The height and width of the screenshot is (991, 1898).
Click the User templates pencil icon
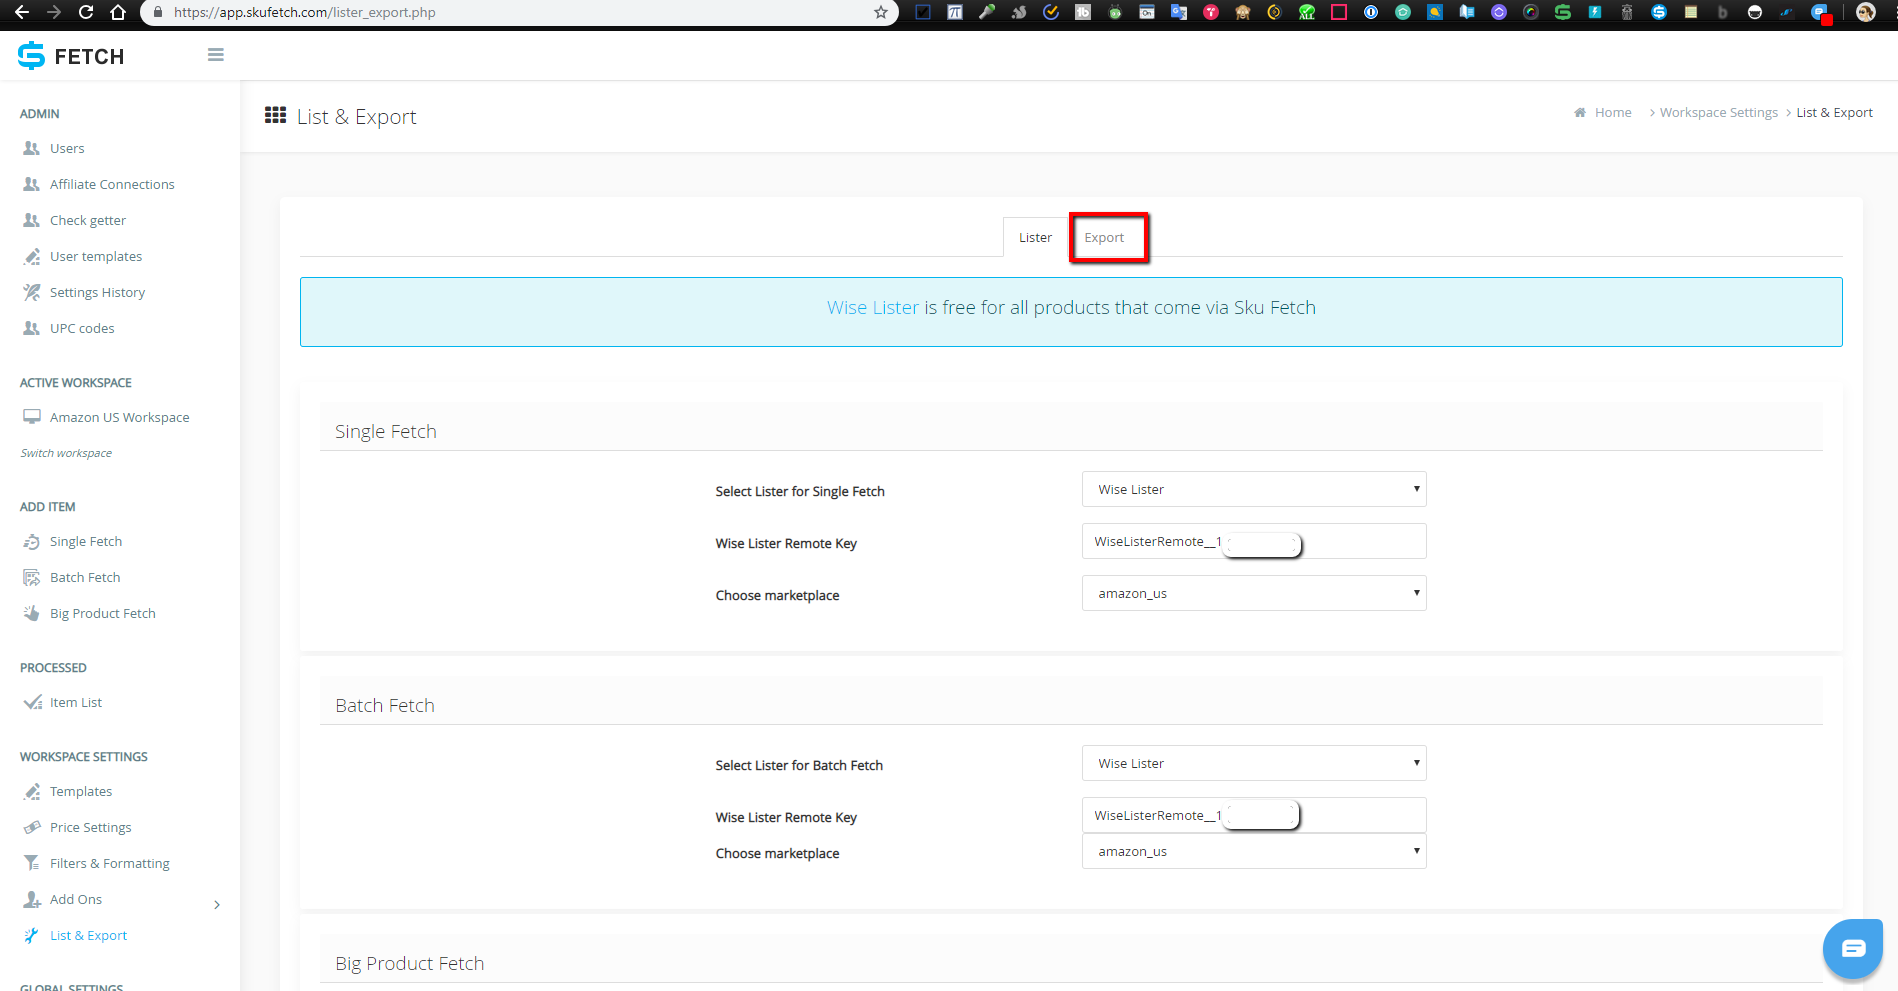click(x=32, y=256)
